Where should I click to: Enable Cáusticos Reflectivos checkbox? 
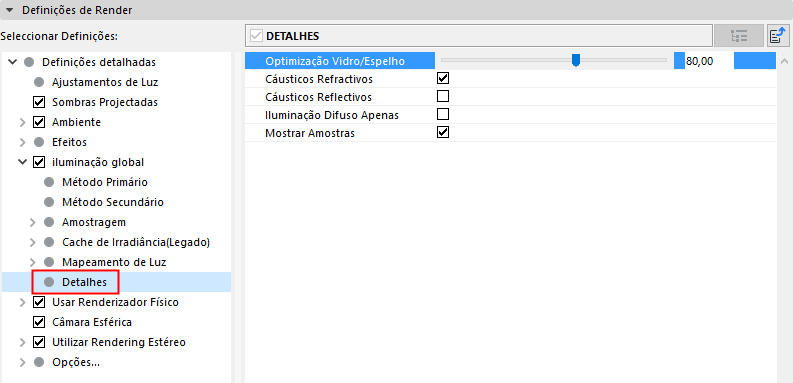(x=443, y=96)
